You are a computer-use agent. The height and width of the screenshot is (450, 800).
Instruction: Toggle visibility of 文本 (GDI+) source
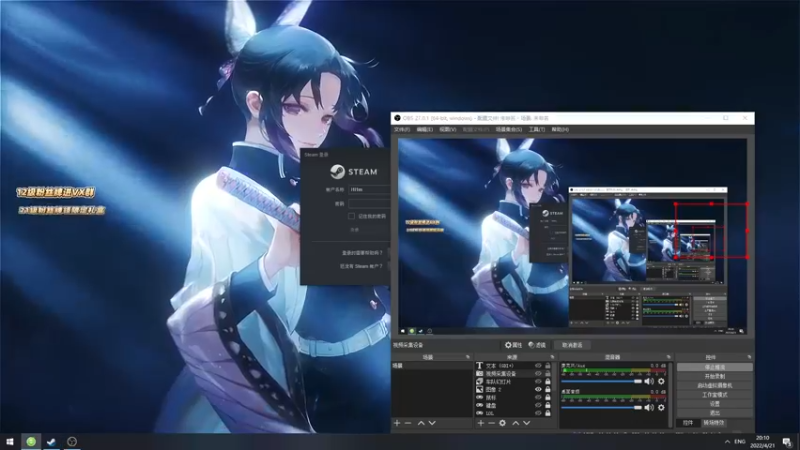(x=538, y=366)
